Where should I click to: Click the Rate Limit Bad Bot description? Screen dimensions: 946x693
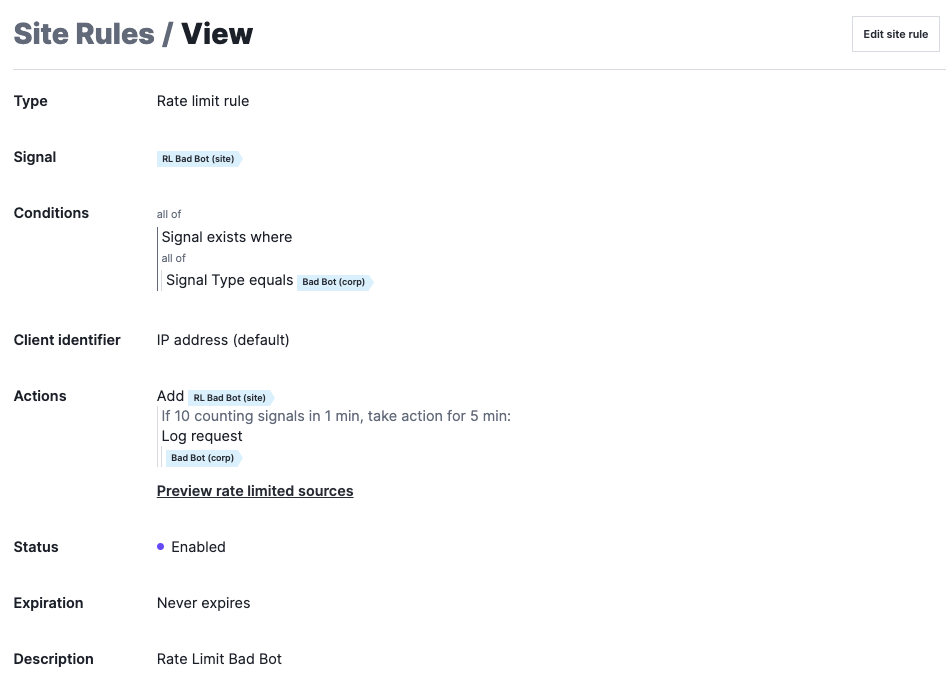coord(219,659)
